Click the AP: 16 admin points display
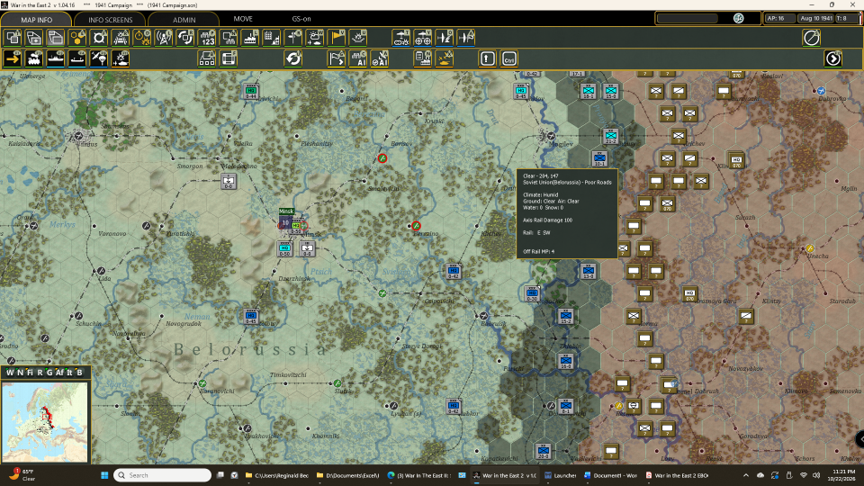Screen dimensions: 864x486 (x=779, y=18)
